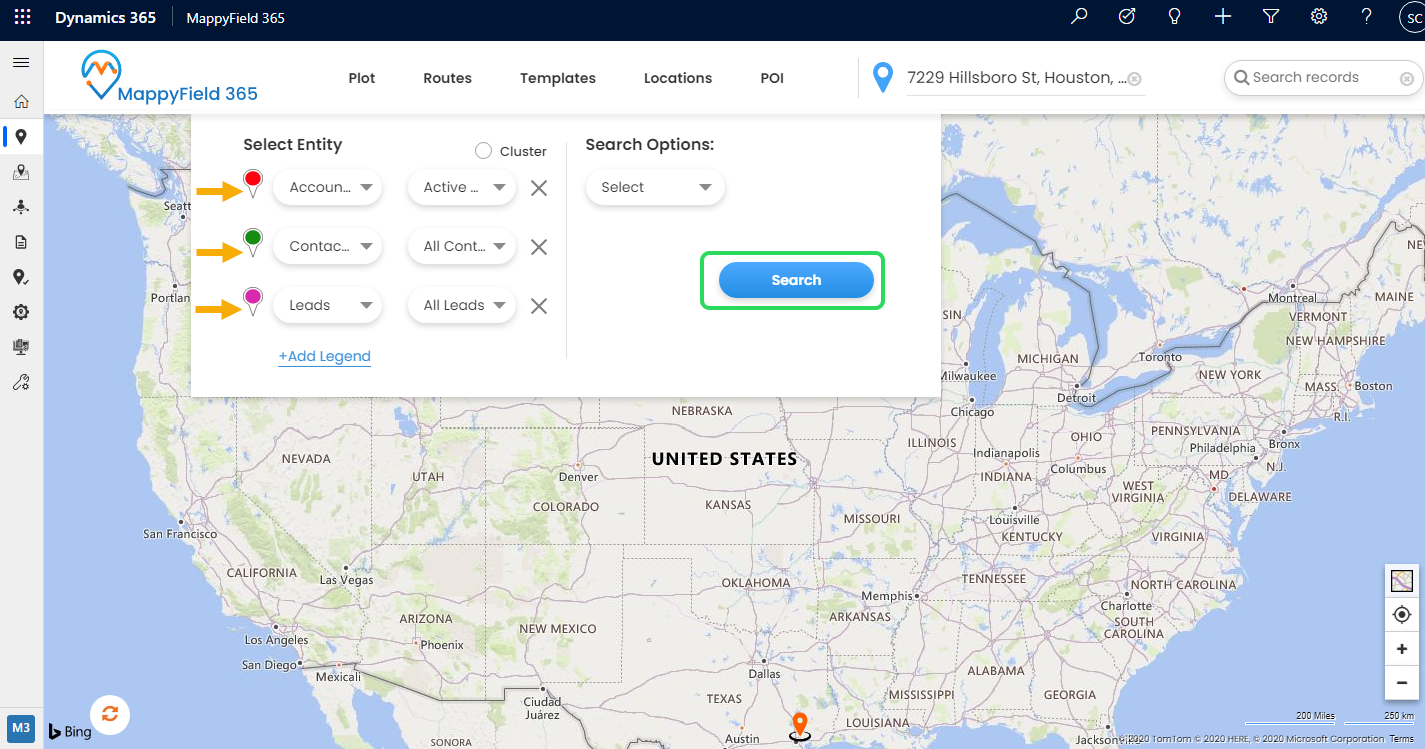
Task: Go to Home via sidebar house icon
Action: (21, 102)
